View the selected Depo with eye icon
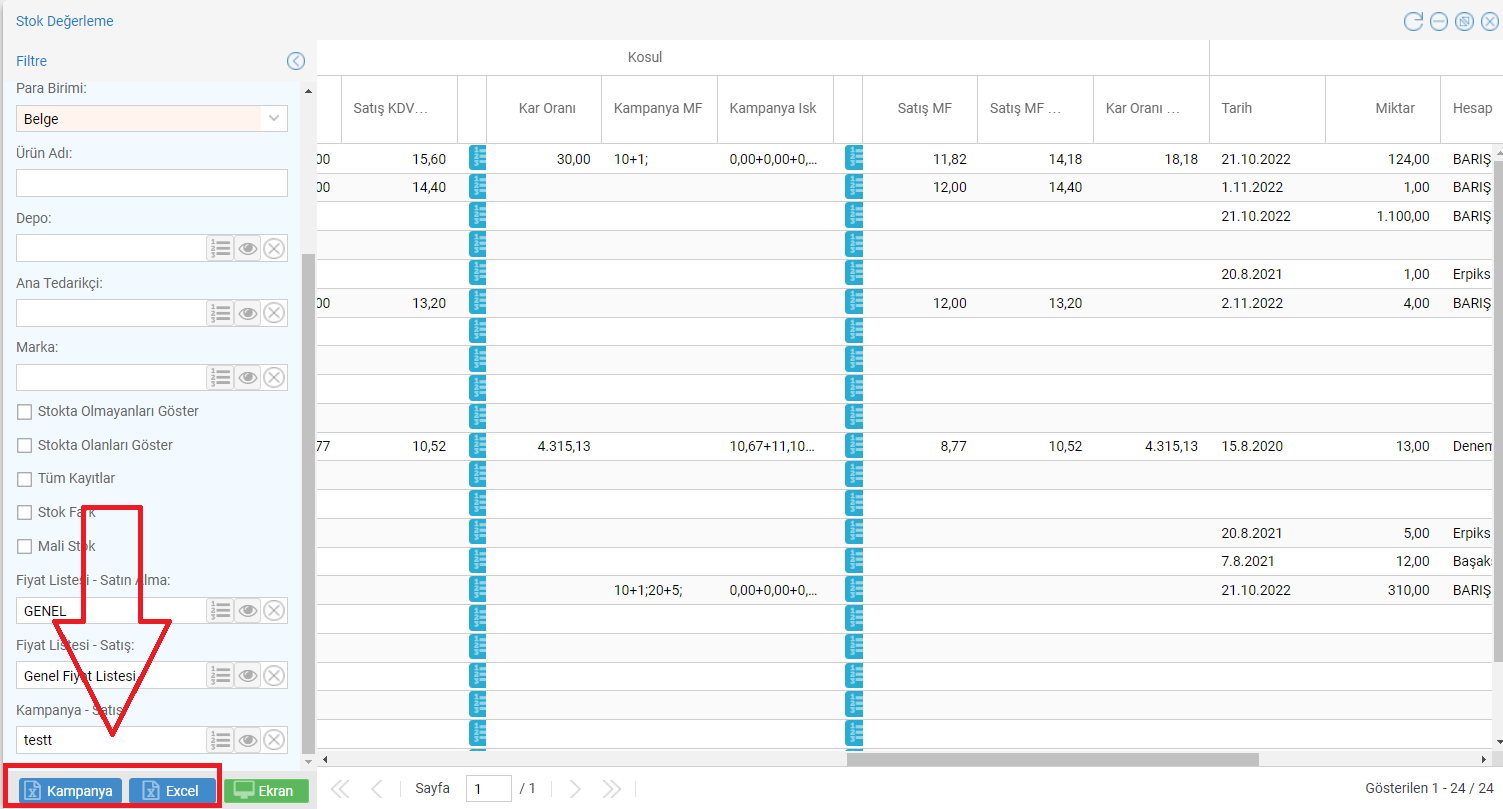 pos(248,248)
